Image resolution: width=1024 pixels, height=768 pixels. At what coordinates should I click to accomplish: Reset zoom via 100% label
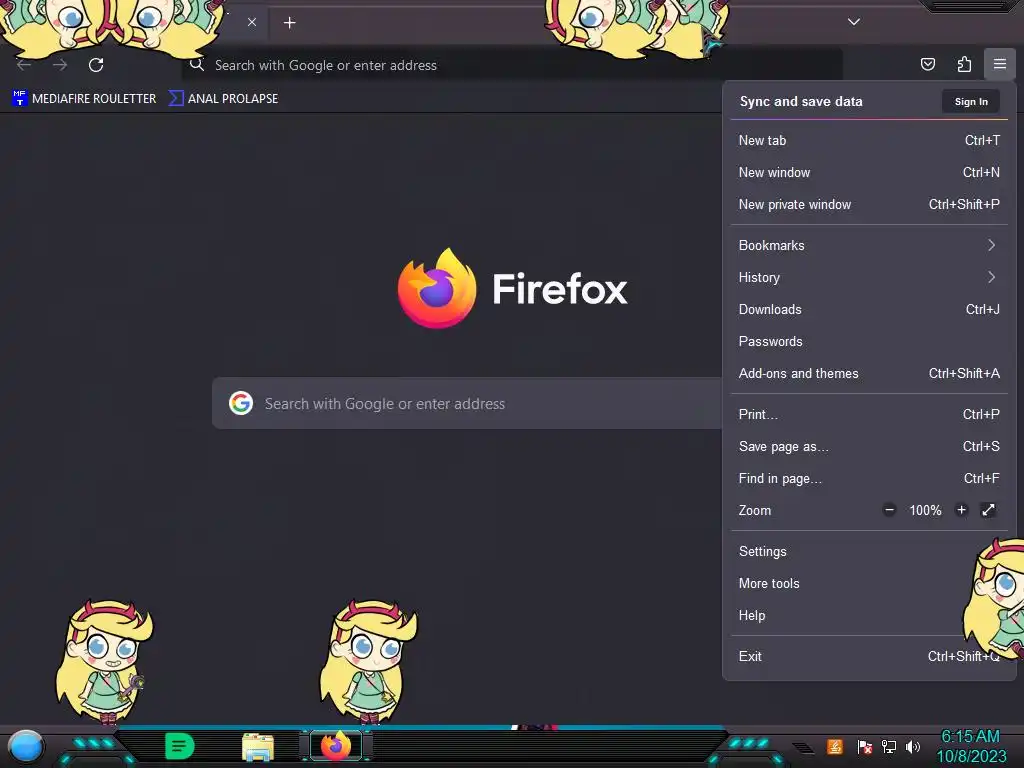point(925,510)
